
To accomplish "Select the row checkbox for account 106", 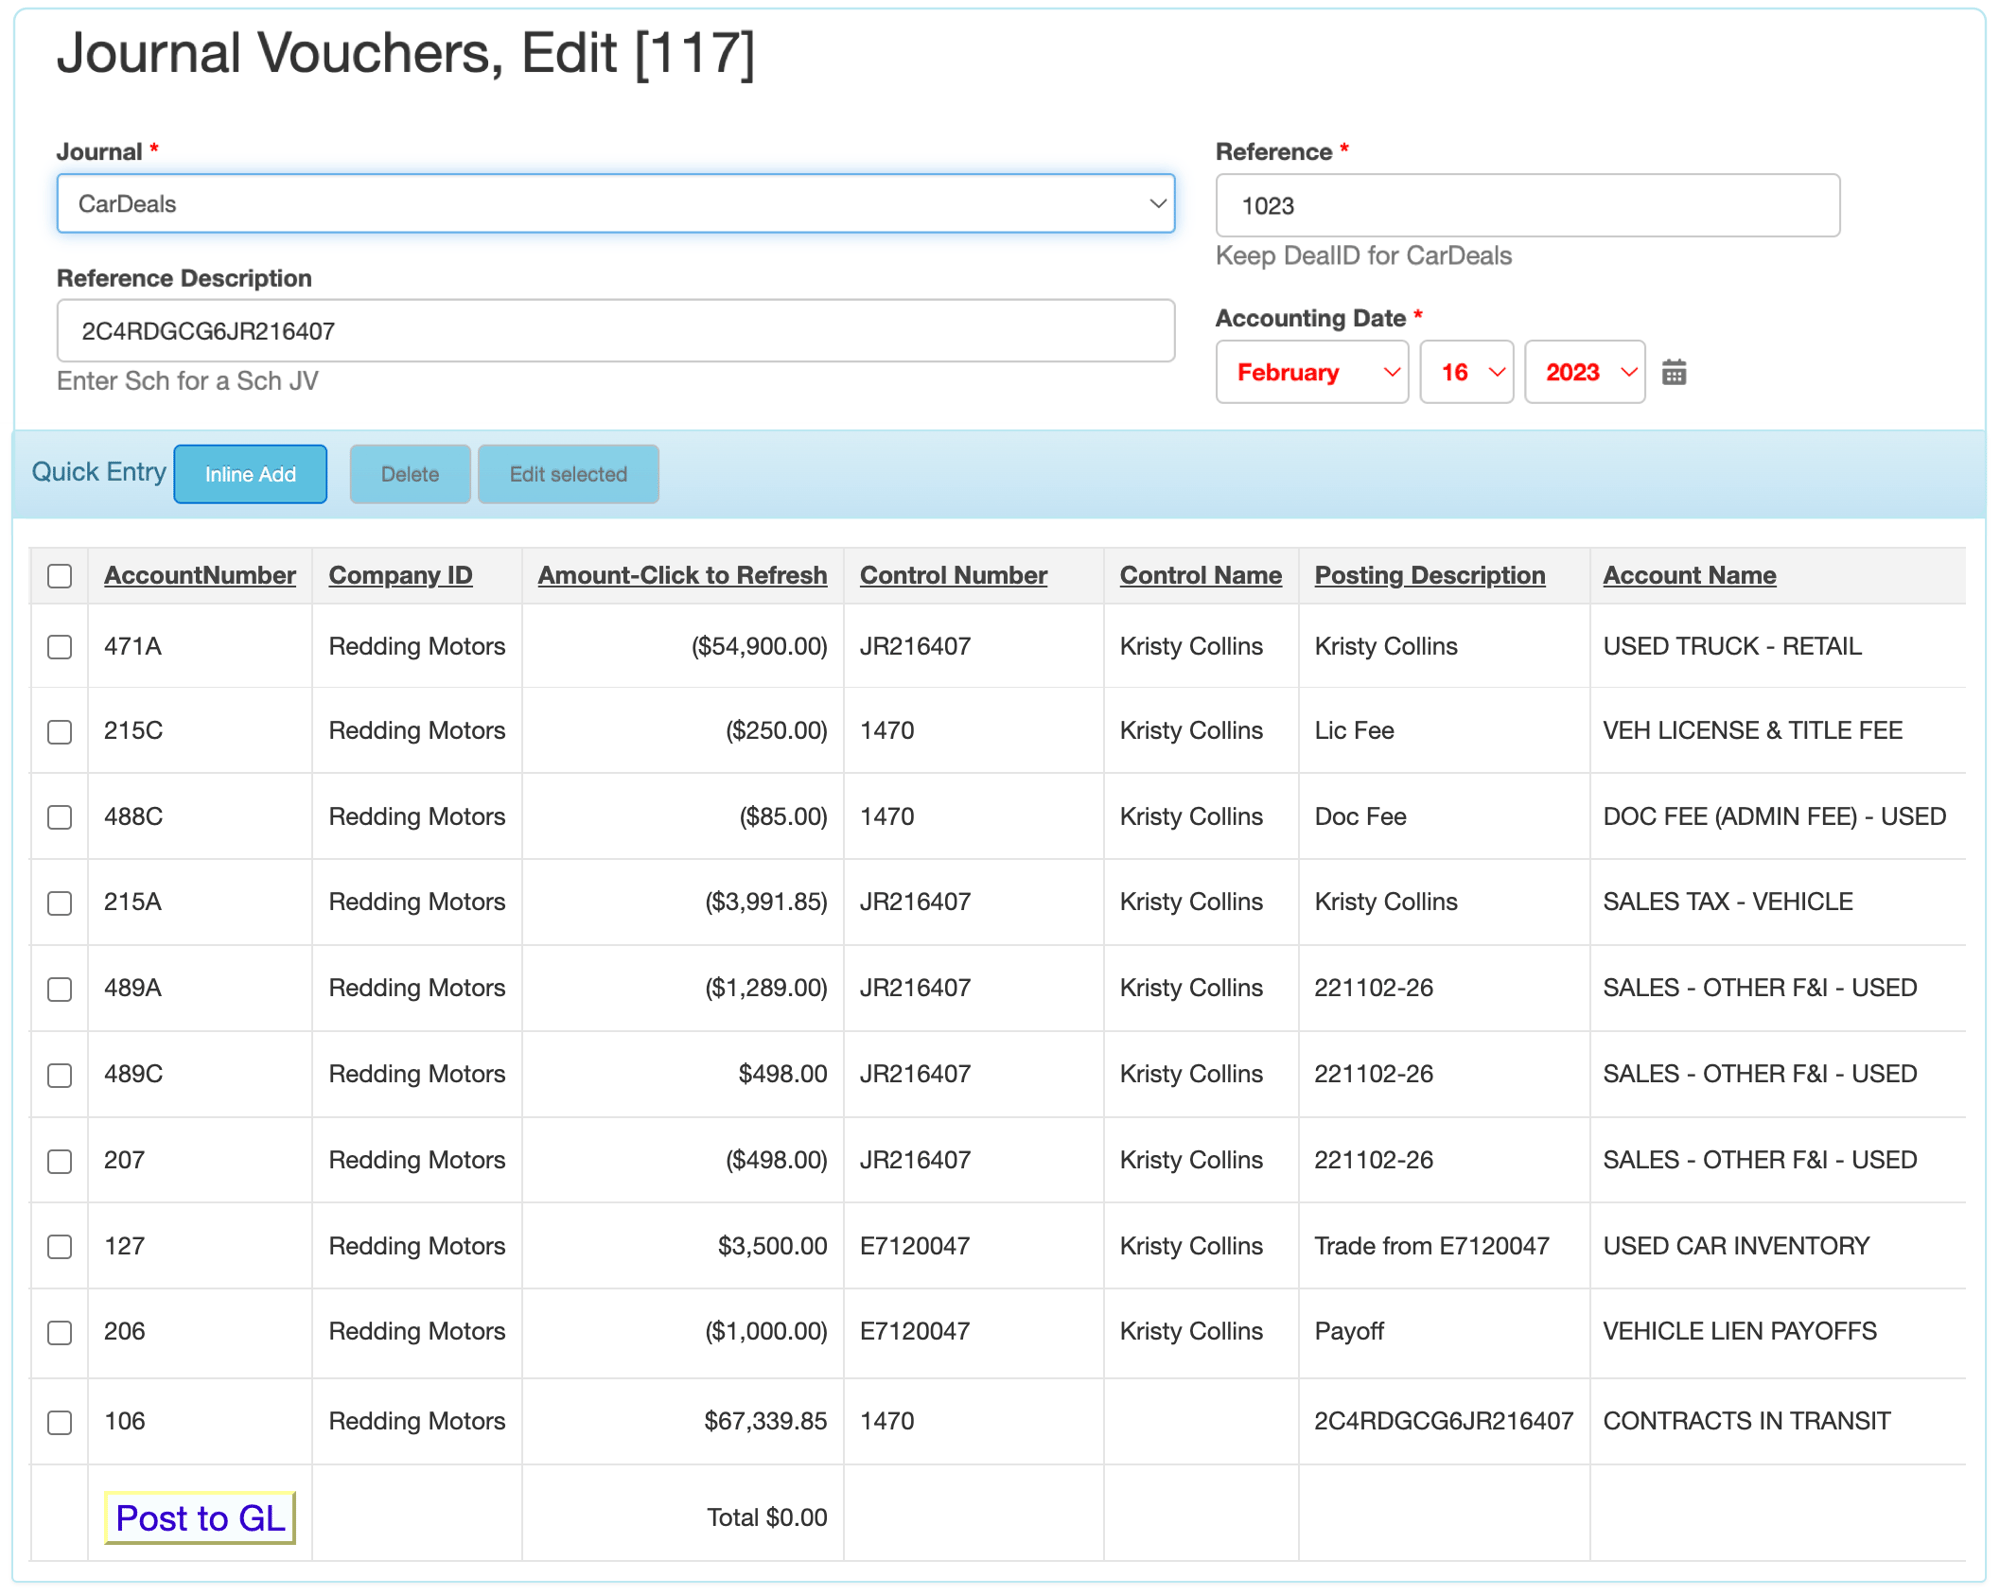I will (60, 1422).
